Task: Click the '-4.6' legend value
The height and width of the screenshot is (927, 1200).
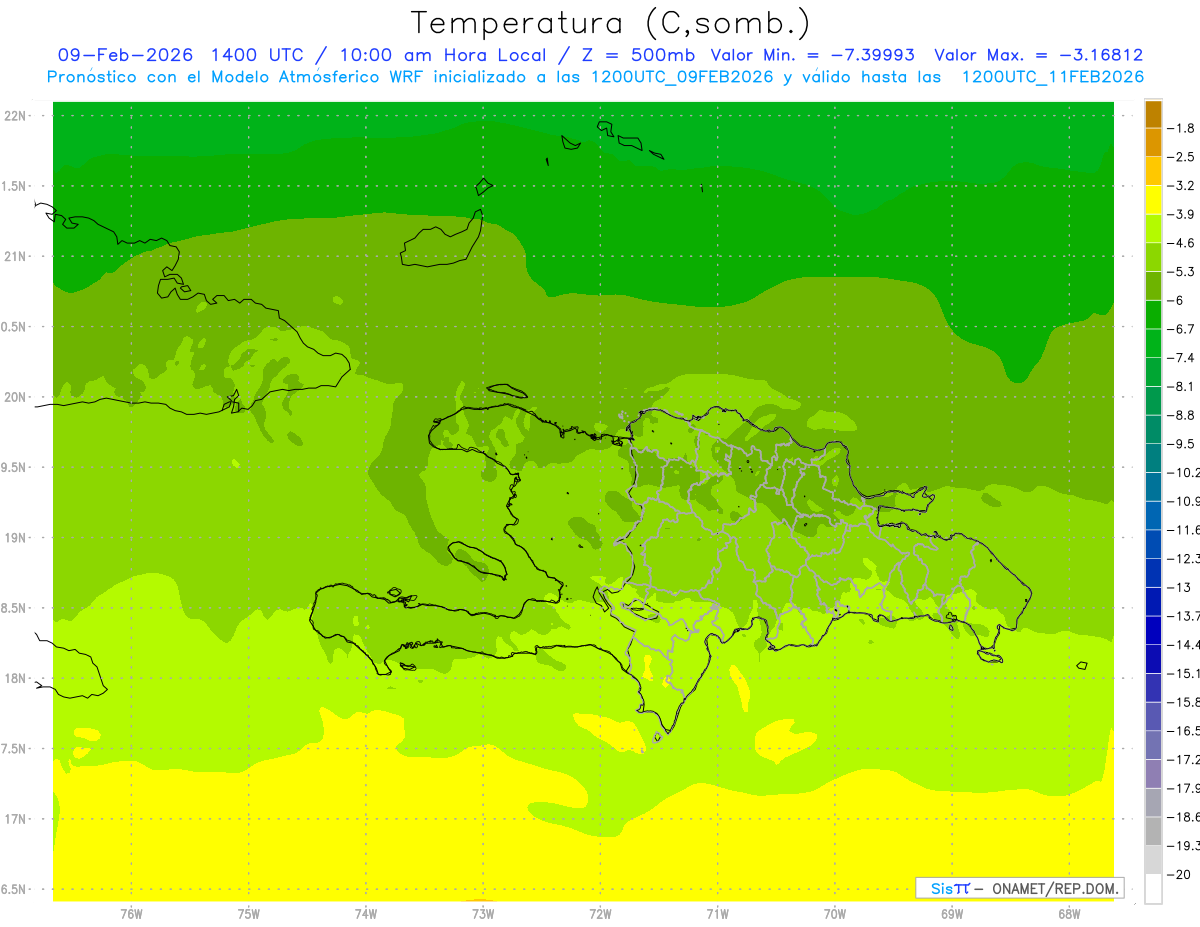Action: [1181, 243]
